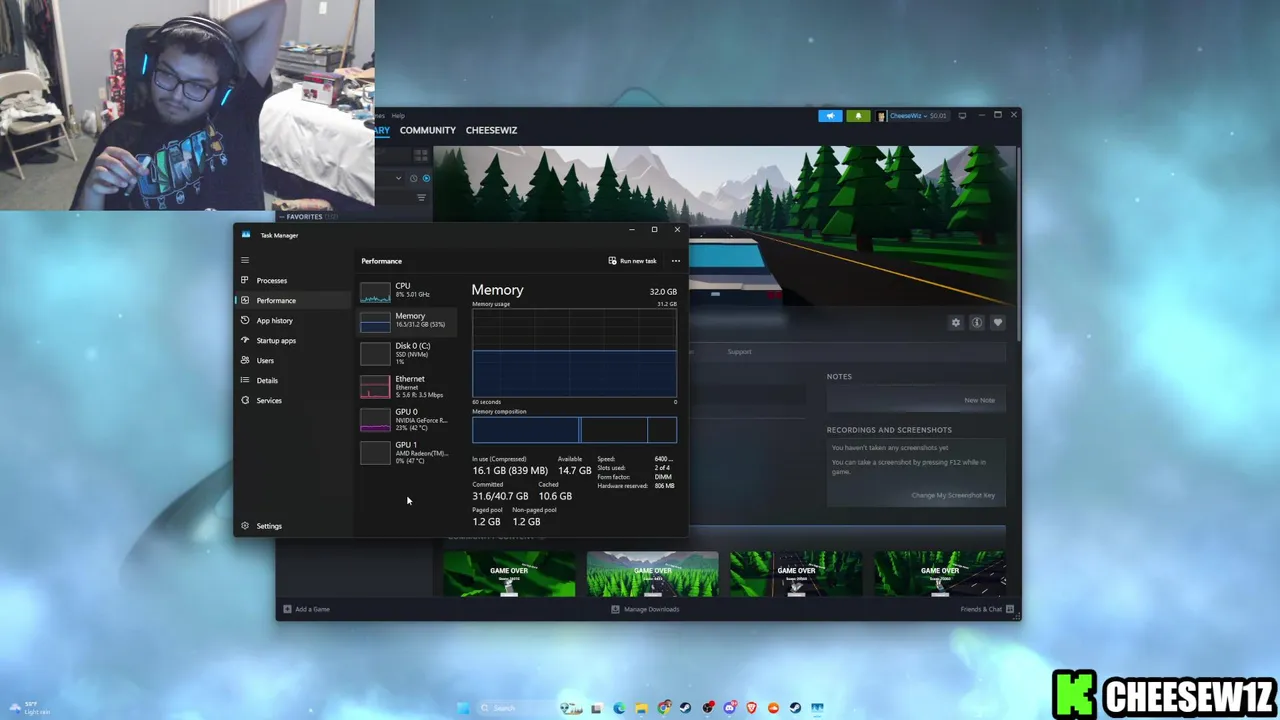Open third GAME OVER community screenshot

point(796,573)
